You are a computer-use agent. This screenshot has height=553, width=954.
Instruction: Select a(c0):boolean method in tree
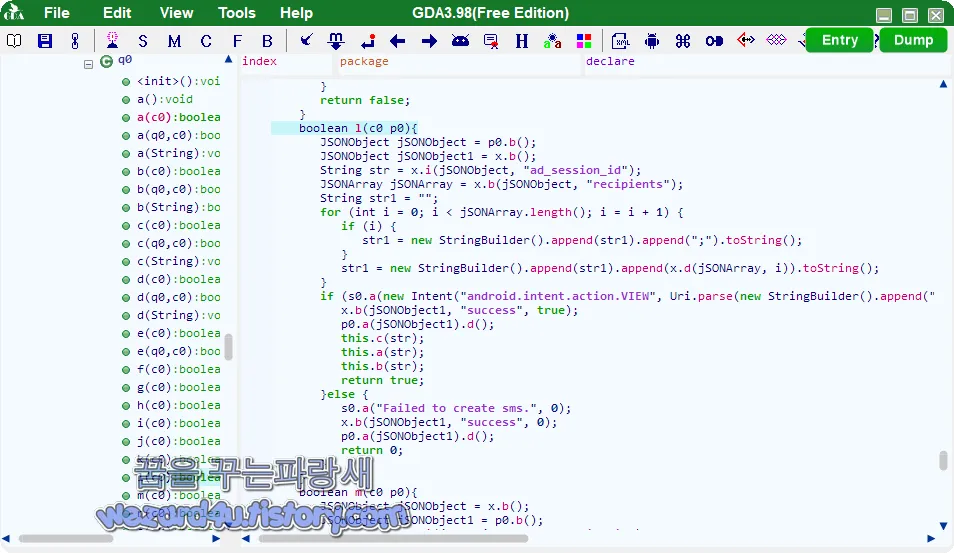(178, 117)
